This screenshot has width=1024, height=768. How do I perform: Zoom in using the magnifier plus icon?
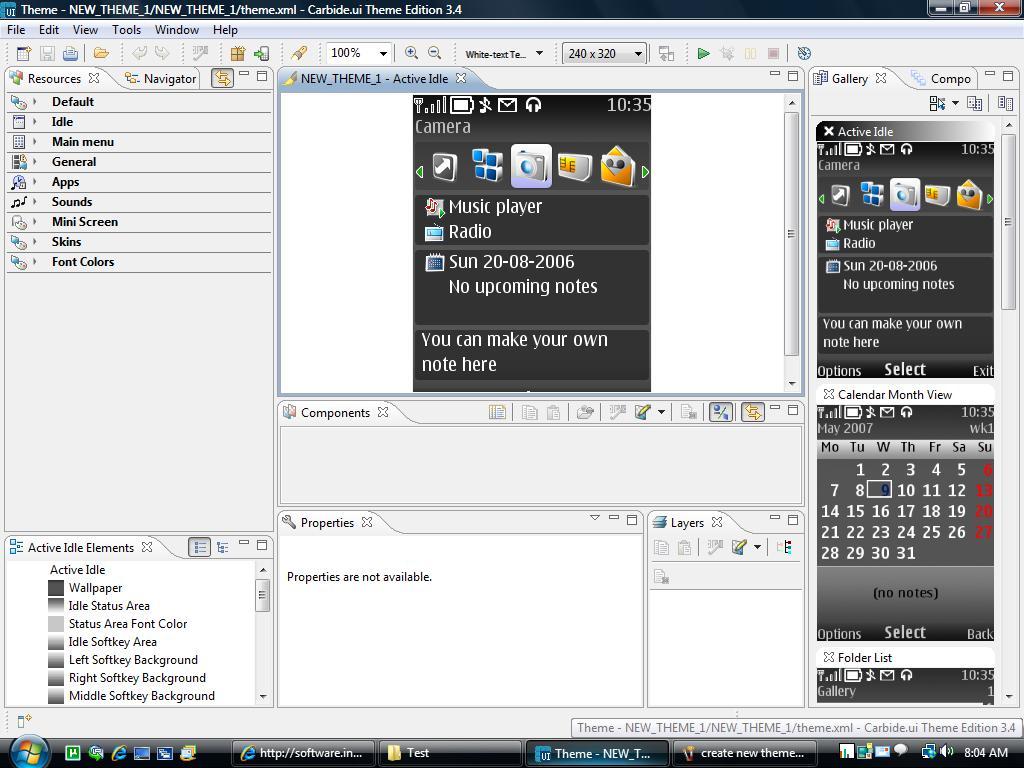click(x=410, y=53)
